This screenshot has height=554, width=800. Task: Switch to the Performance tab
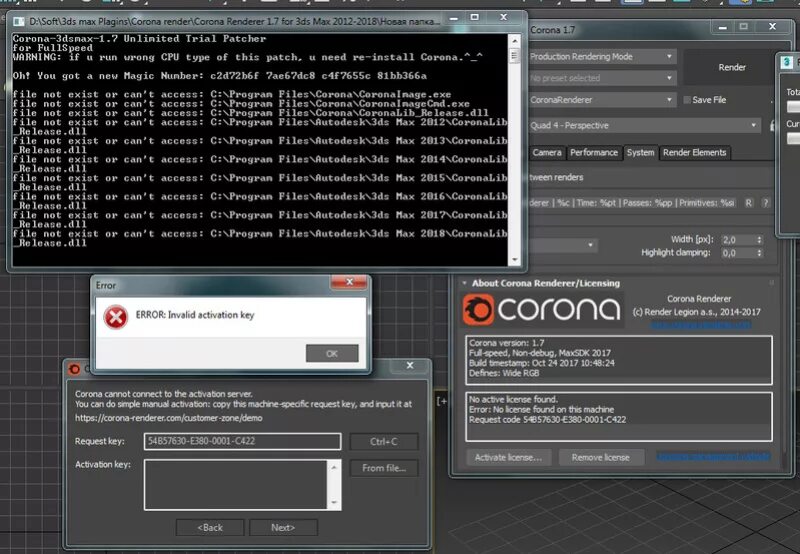(594, 153)
